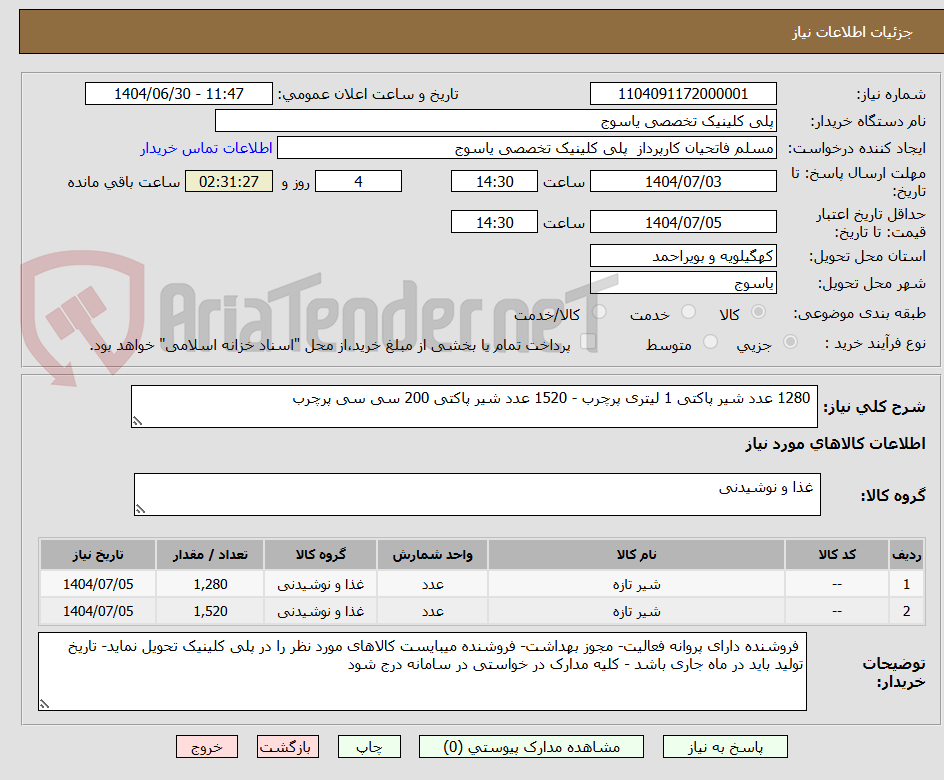Click the تاریخ نیاز table column header

click(x=96, y=555)
